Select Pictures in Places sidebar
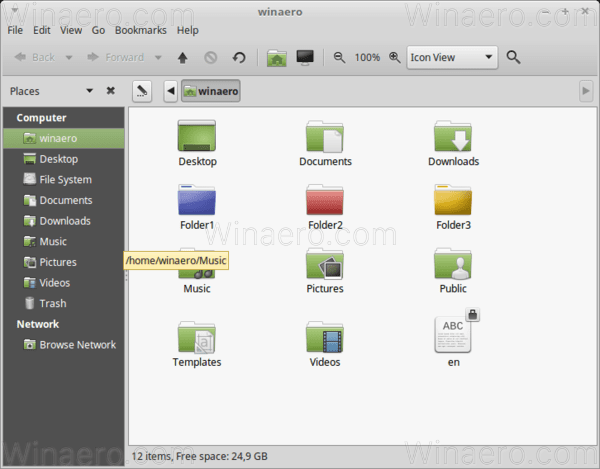The height and width of the screenshot is (469, 600). click(64, 262)
